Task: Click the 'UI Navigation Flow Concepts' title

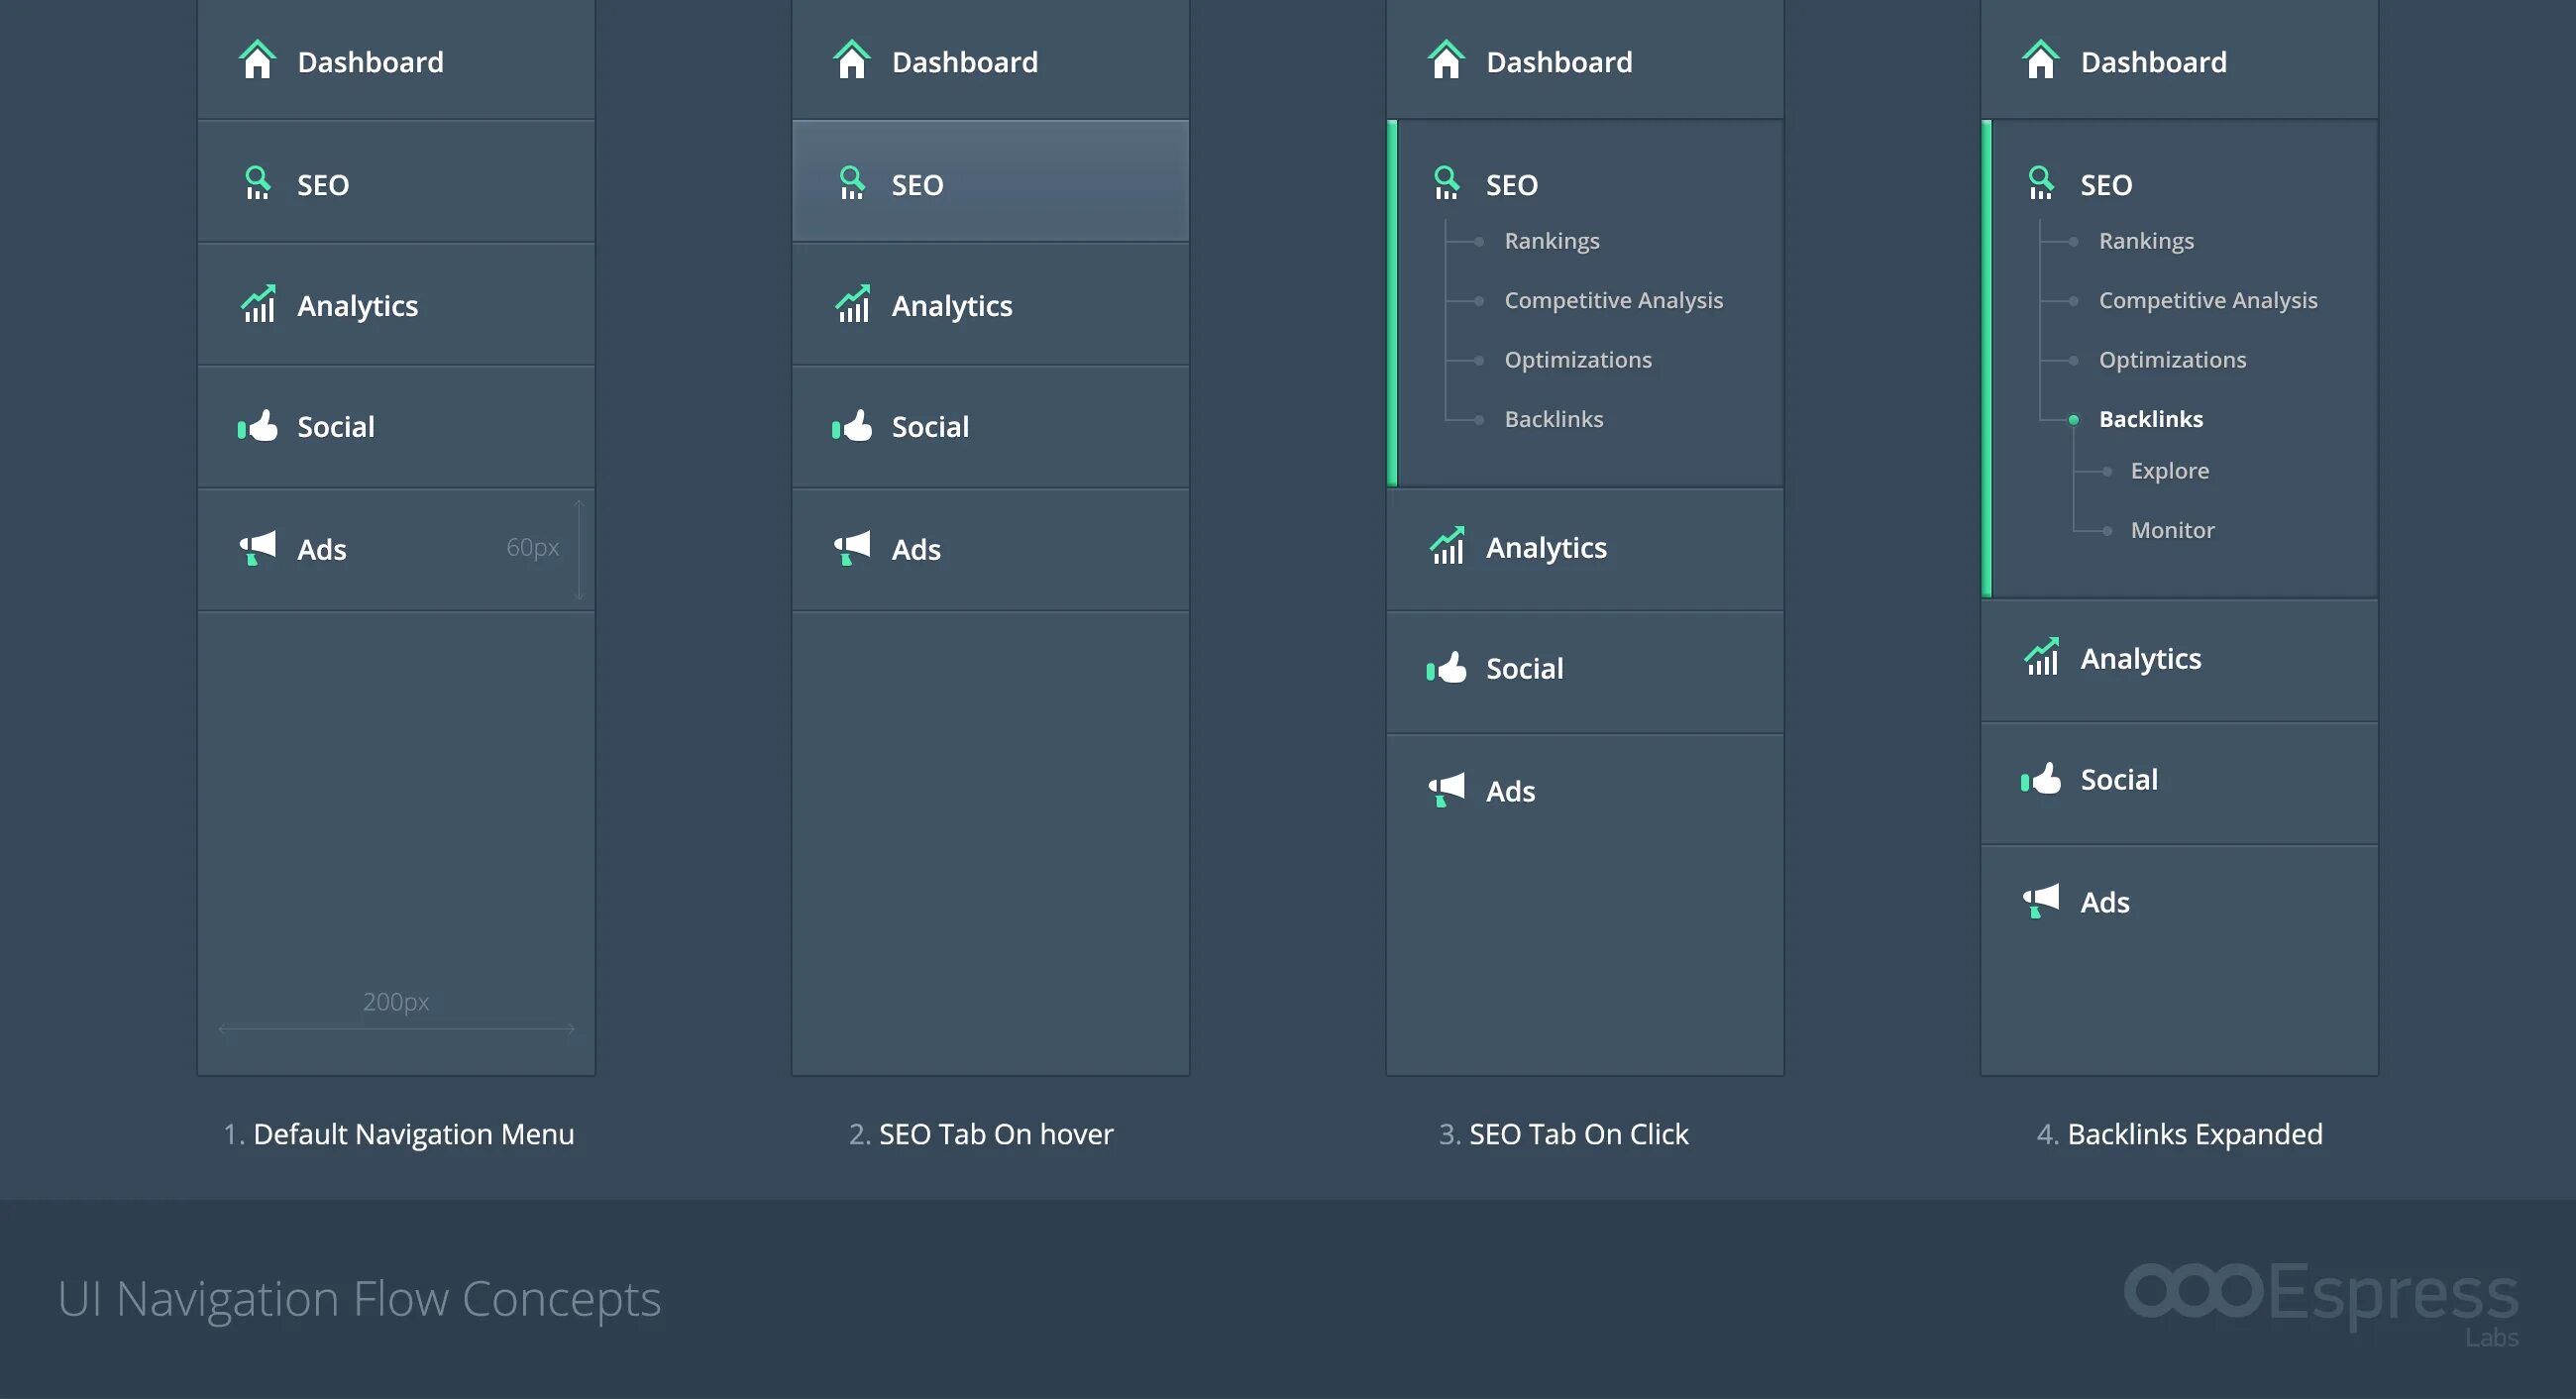Action: 359,1298
